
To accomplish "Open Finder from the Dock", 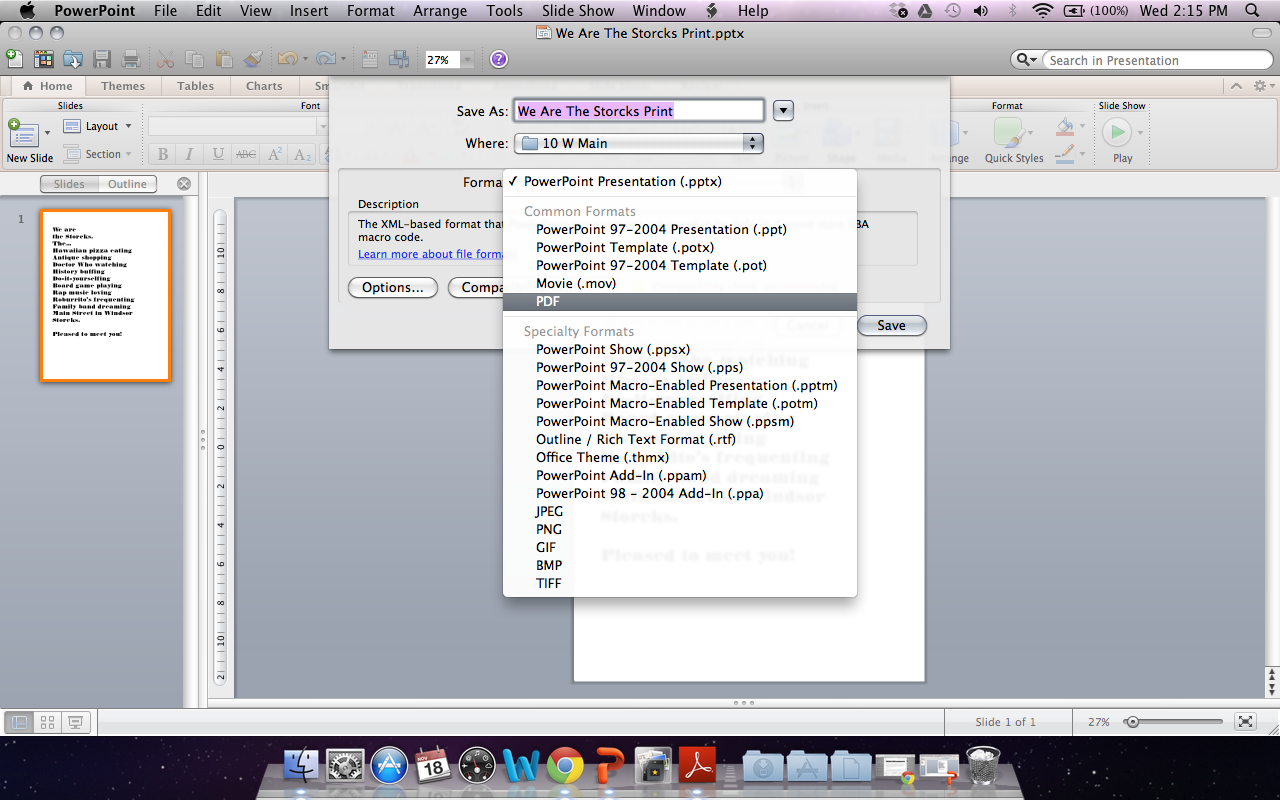I will [301, 766].
